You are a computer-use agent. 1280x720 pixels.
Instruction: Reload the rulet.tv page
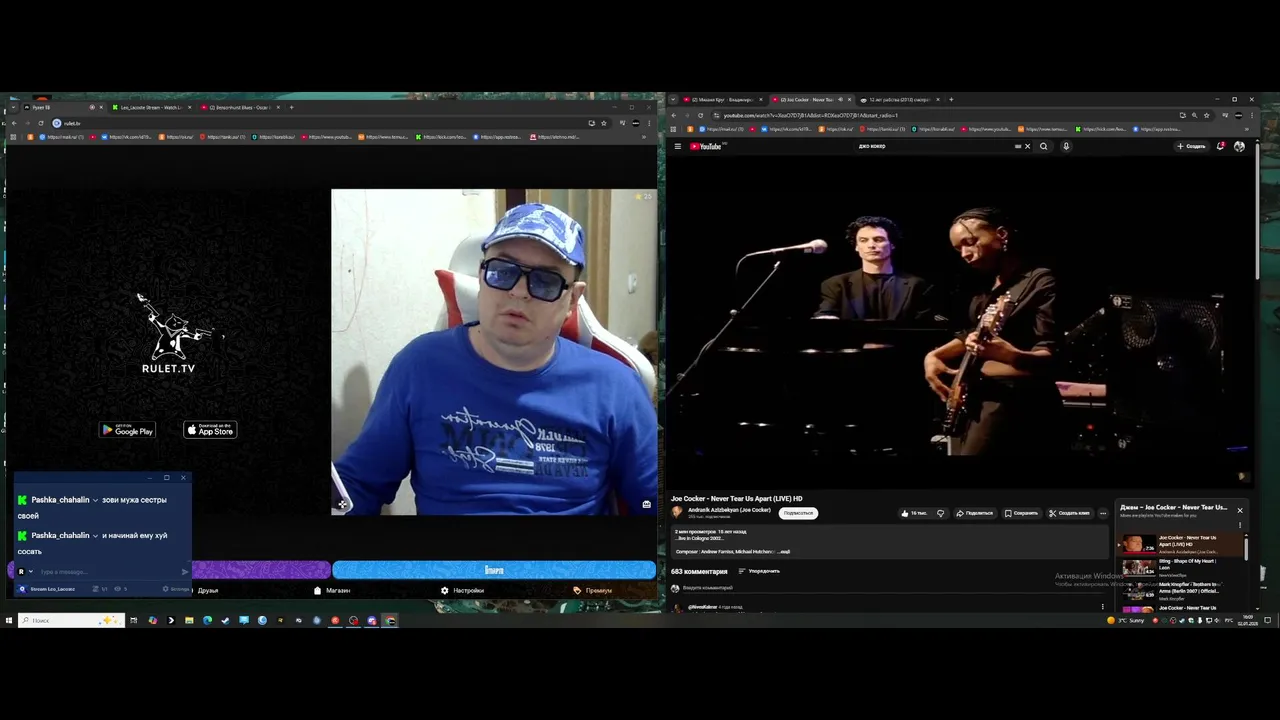[x=41, y=123]
